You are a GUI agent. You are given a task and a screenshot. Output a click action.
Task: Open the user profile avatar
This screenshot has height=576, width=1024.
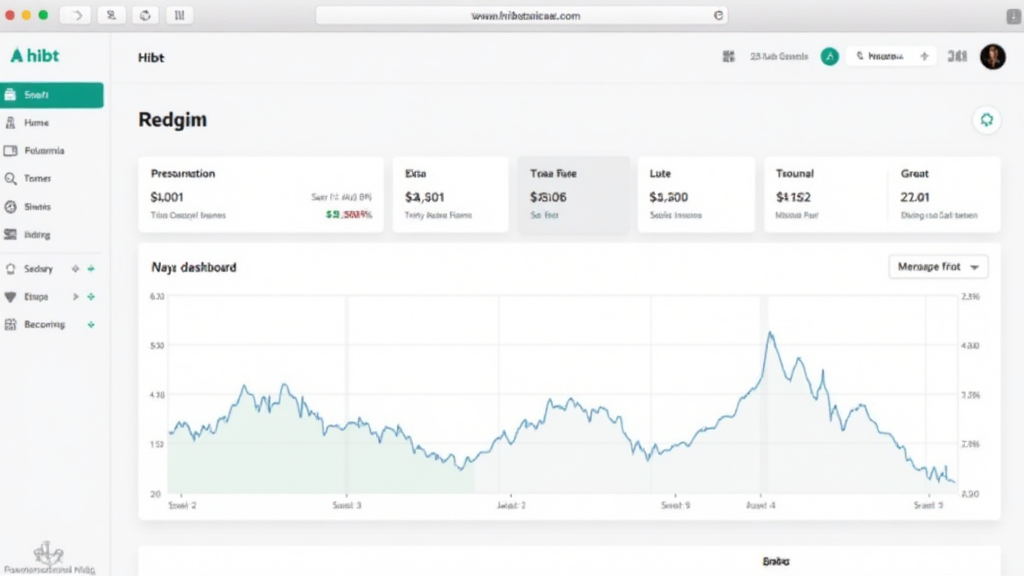point(992,57)
